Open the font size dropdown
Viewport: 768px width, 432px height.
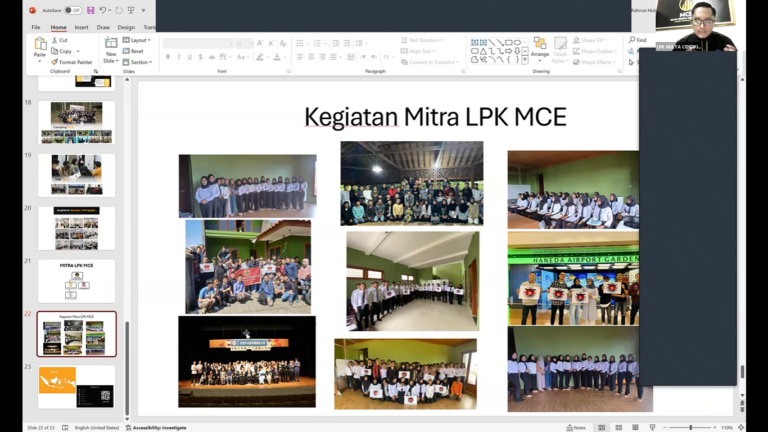click(251, 44)
